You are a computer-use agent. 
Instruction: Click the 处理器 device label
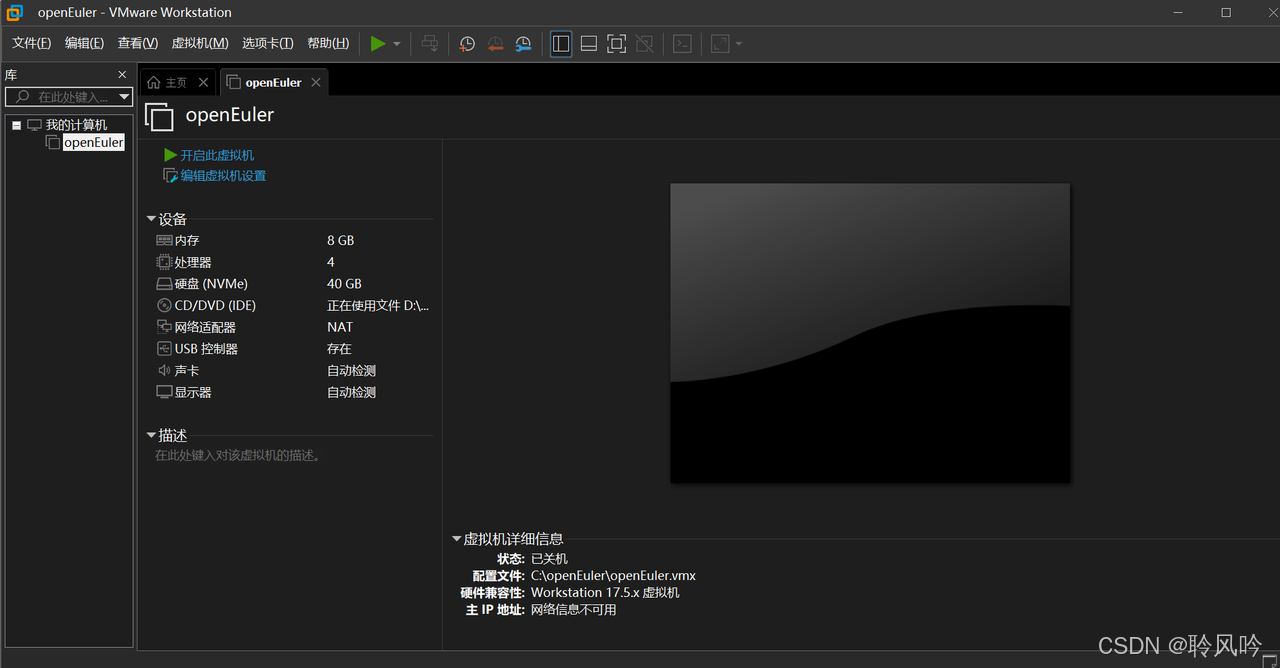(193, 262)
